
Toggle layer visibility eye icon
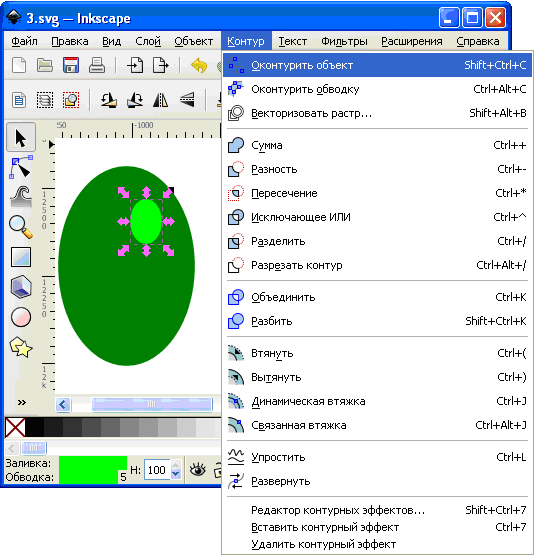pos(198,470)
